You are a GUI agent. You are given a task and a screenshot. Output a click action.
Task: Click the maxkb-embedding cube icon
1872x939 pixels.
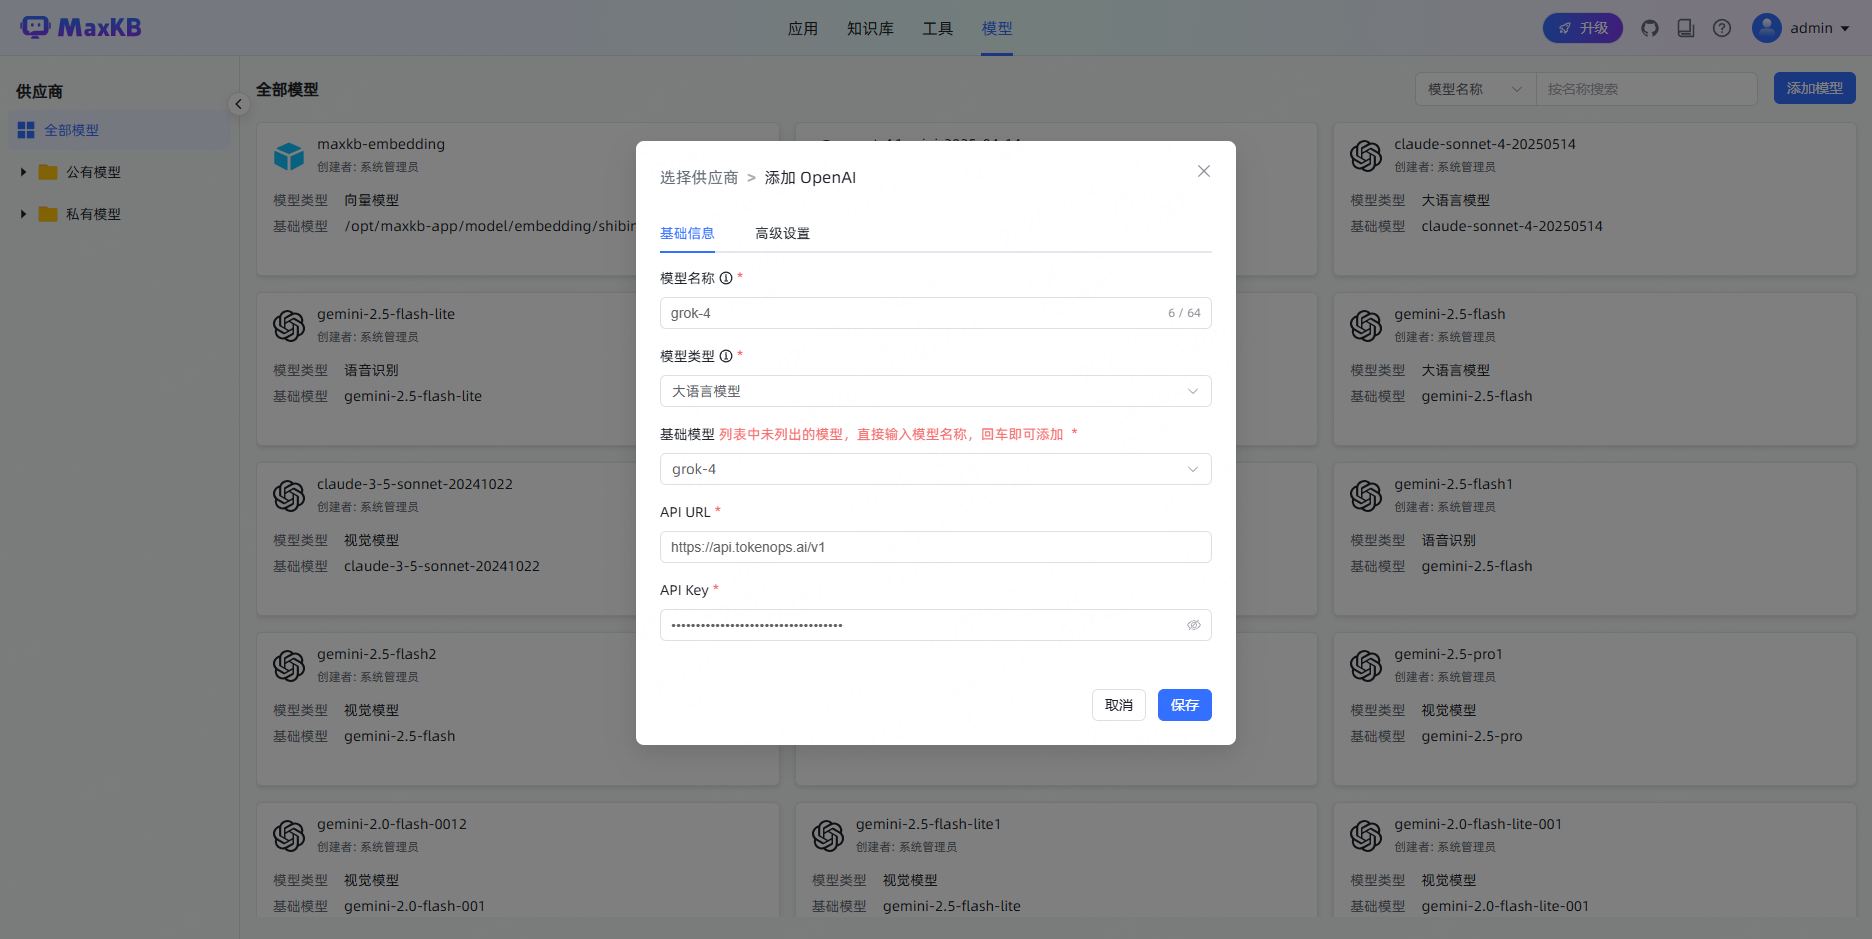(x=289, y=156)
